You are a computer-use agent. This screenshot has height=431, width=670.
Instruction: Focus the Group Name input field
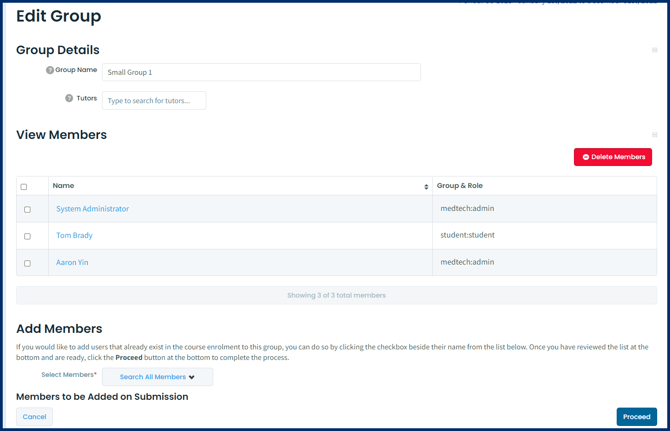click(x=261, y=72)
